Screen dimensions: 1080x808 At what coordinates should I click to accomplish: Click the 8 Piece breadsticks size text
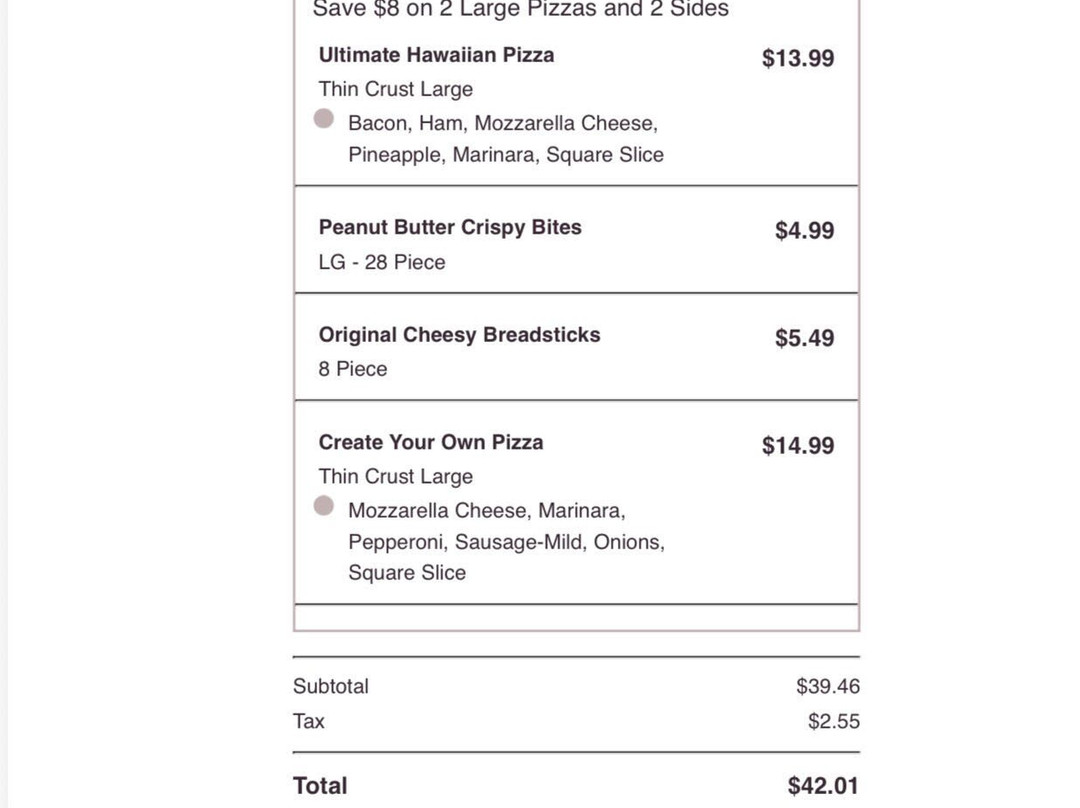pyautogui.click(x=353, y=369)
